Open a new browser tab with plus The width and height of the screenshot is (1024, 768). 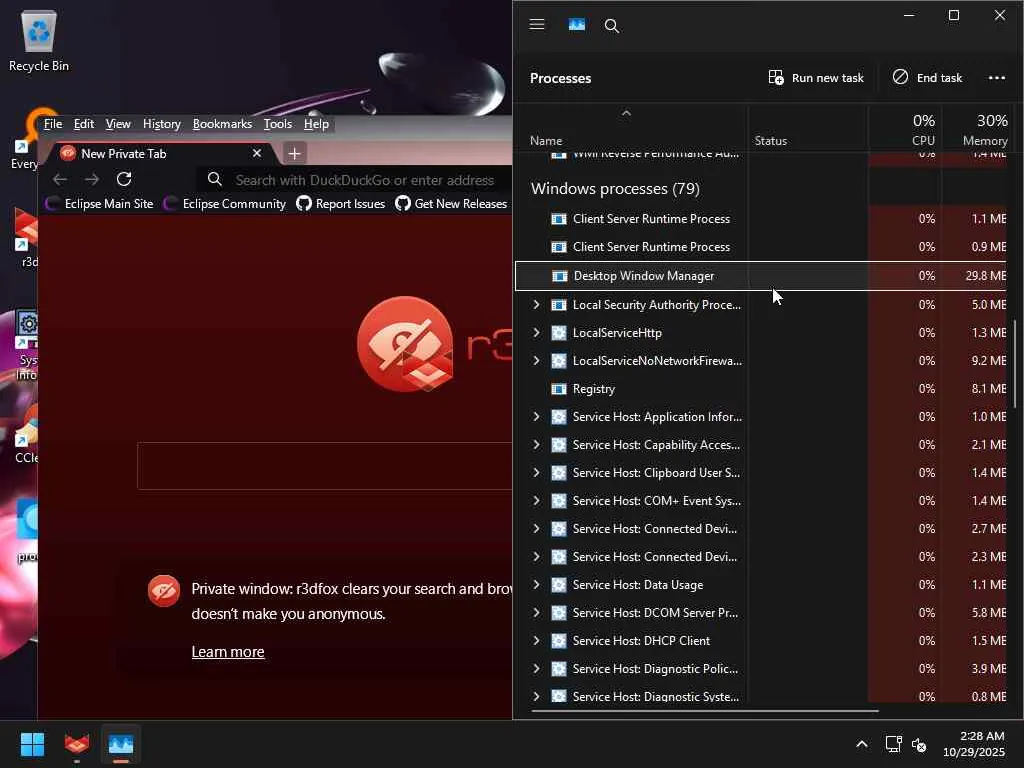pos(295,153)
